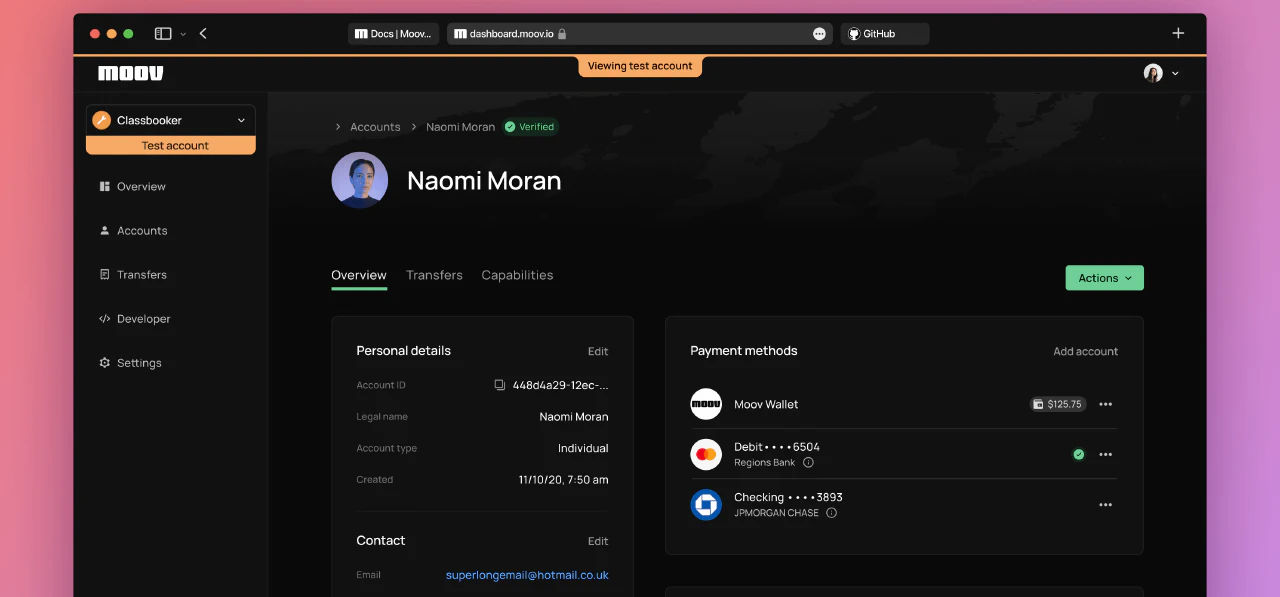Click the green verified check on Debit row
This screenshot has width=1280, height=597.
[1078, 454]
